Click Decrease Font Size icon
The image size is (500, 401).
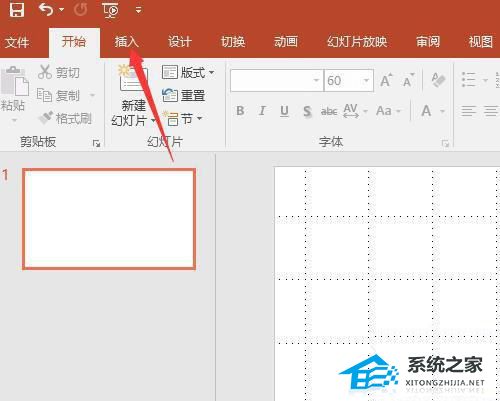click(x=408, y=80)
